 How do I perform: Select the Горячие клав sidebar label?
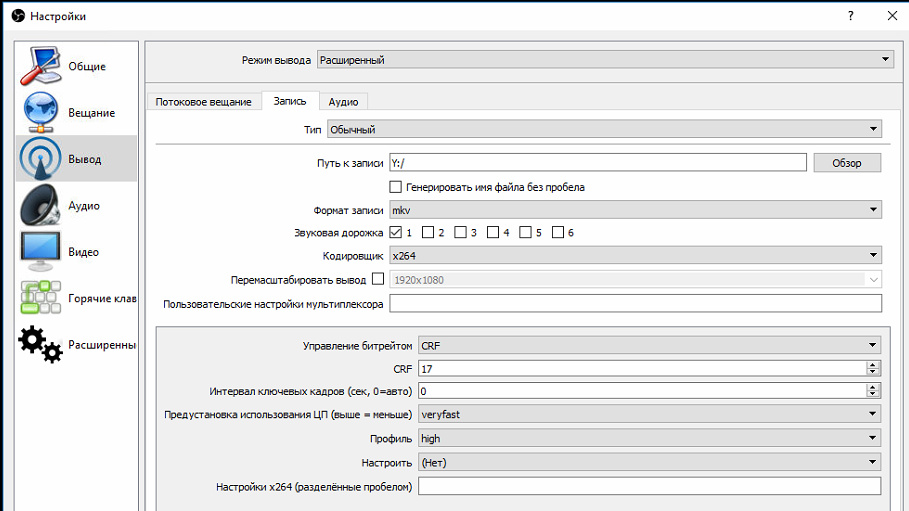(x=102, y=298)
